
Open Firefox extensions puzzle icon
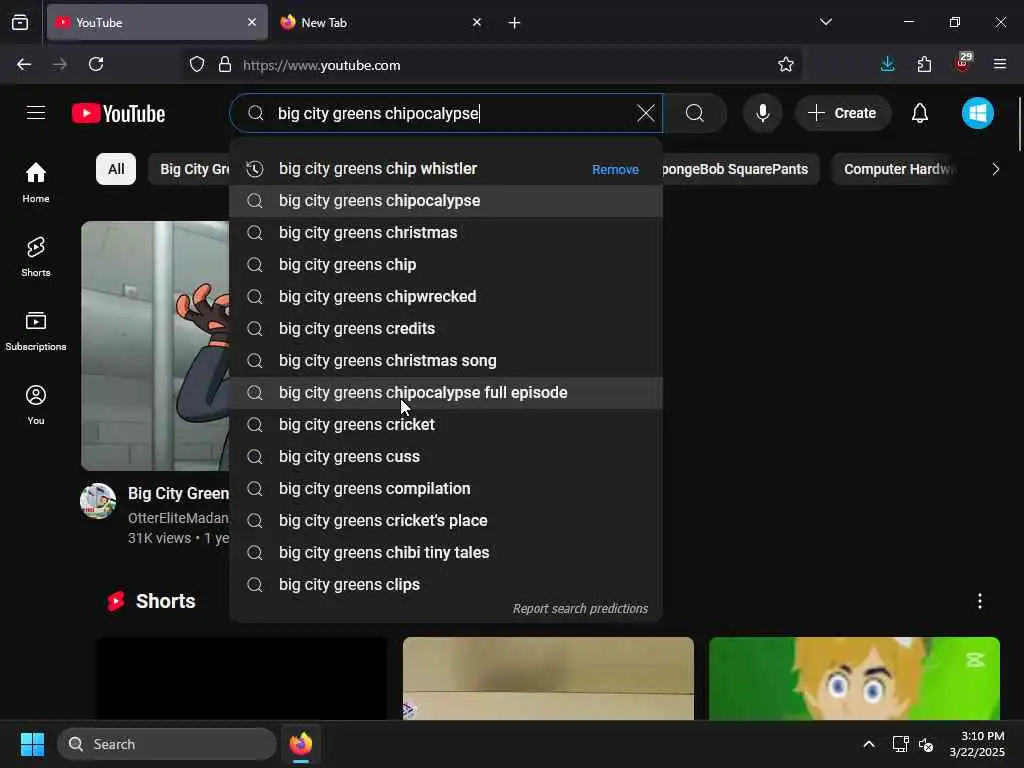[x=924, y=64]
